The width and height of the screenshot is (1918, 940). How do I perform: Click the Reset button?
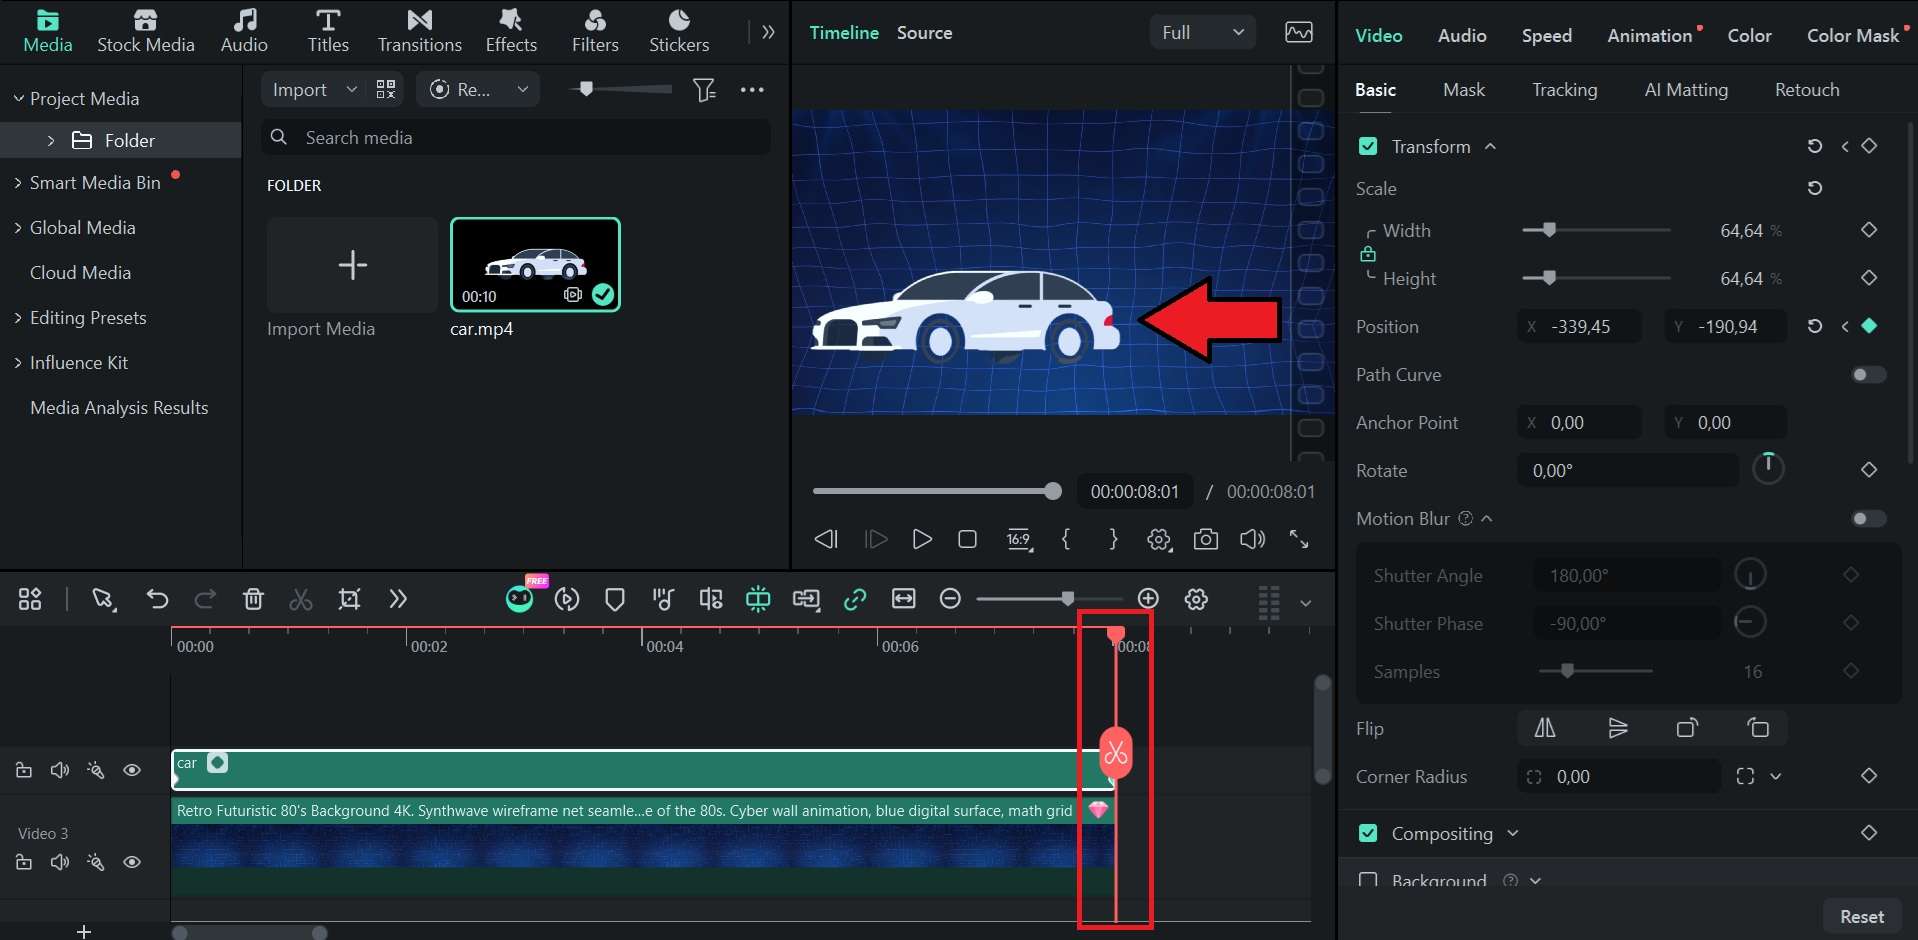tap(1861, 917)
